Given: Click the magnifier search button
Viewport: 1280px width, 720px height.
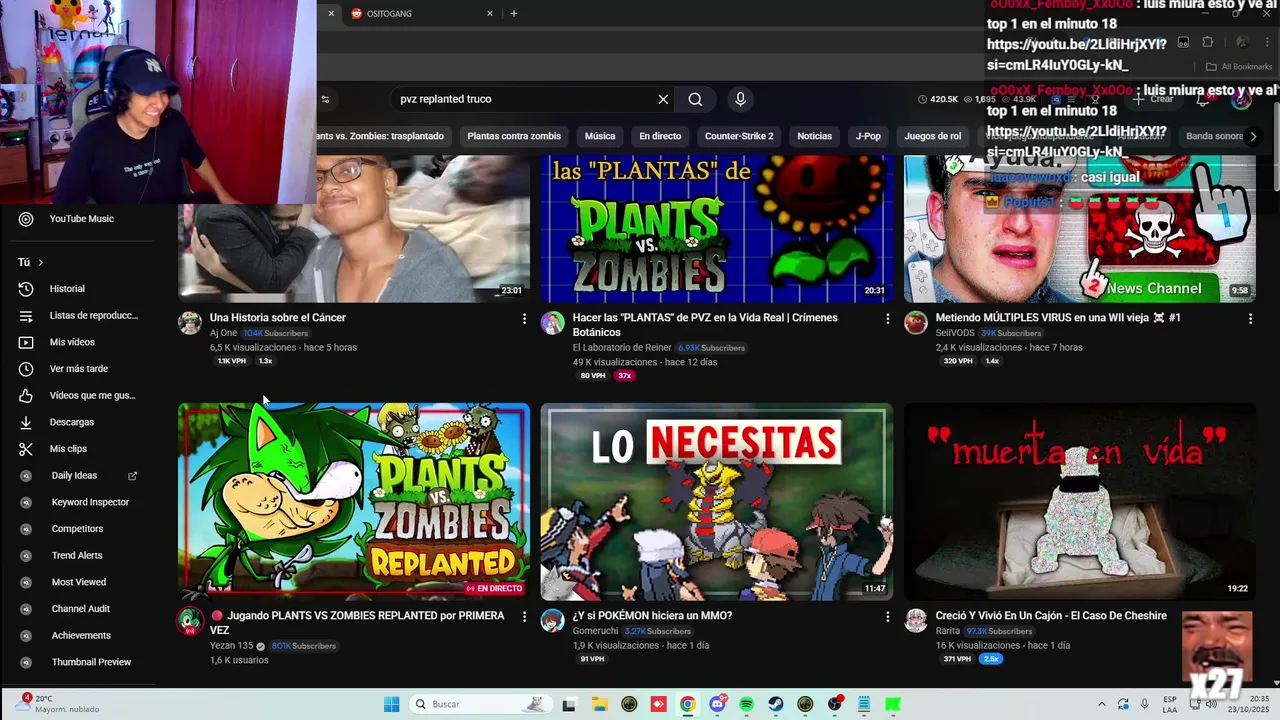Looking at the screenshot, I should pos(695,99).
